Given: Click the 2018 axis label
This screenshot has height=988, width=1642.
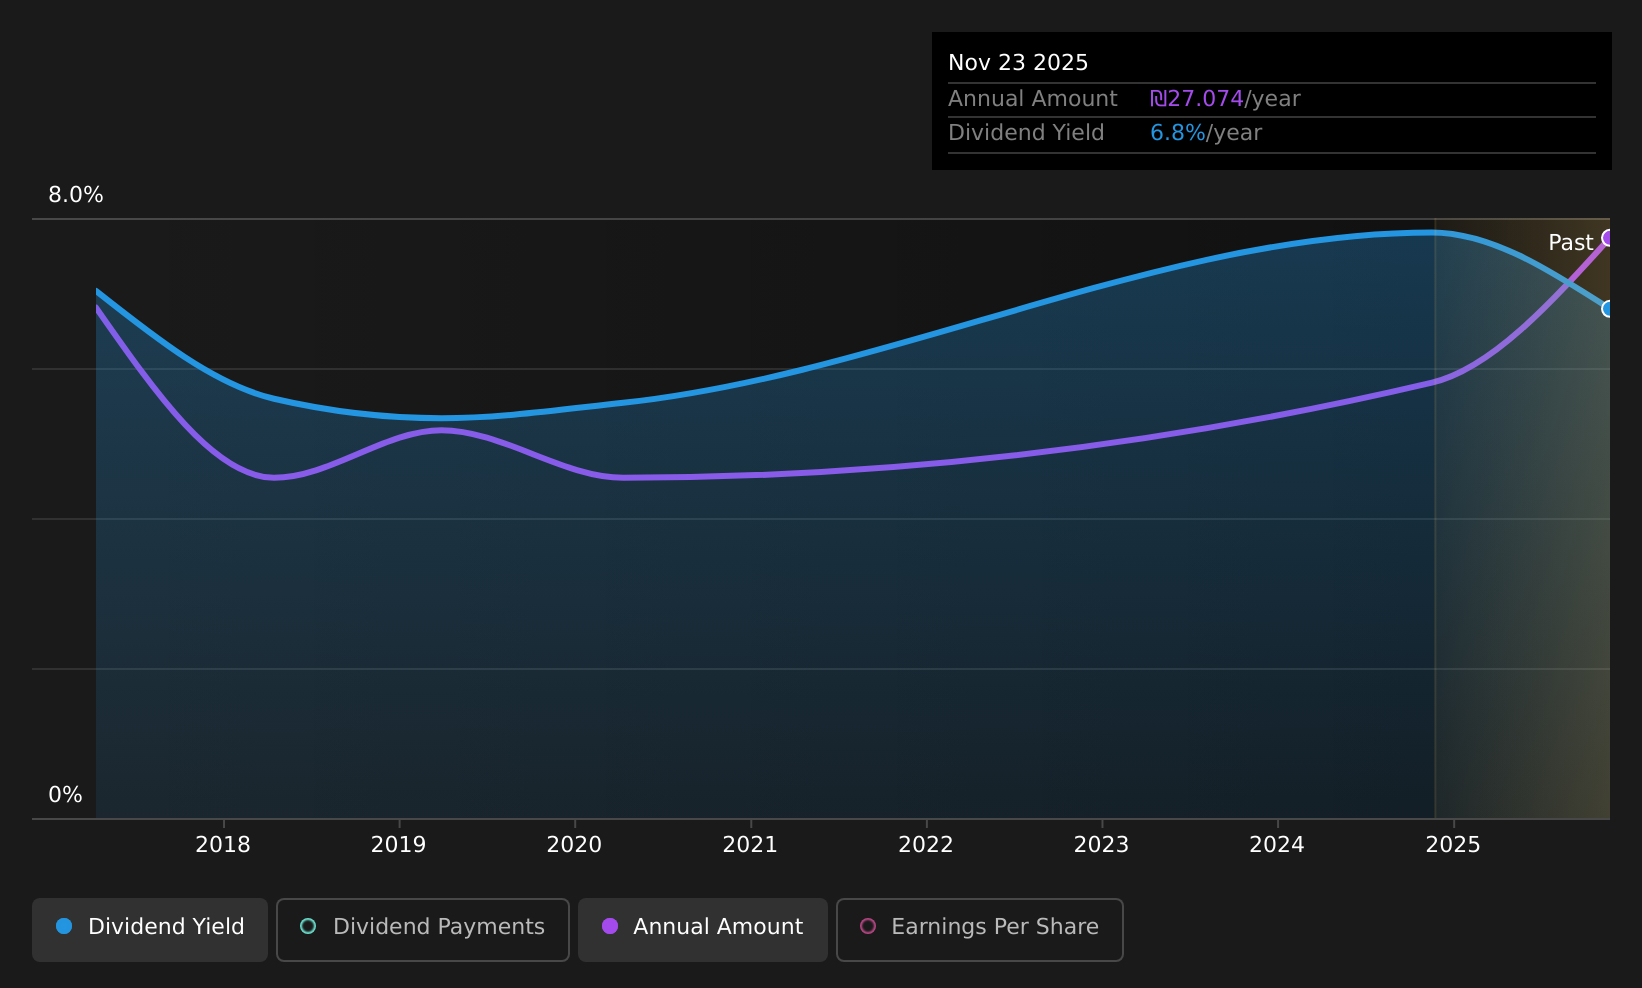Looking at the screenshot, I should point(223,845).
